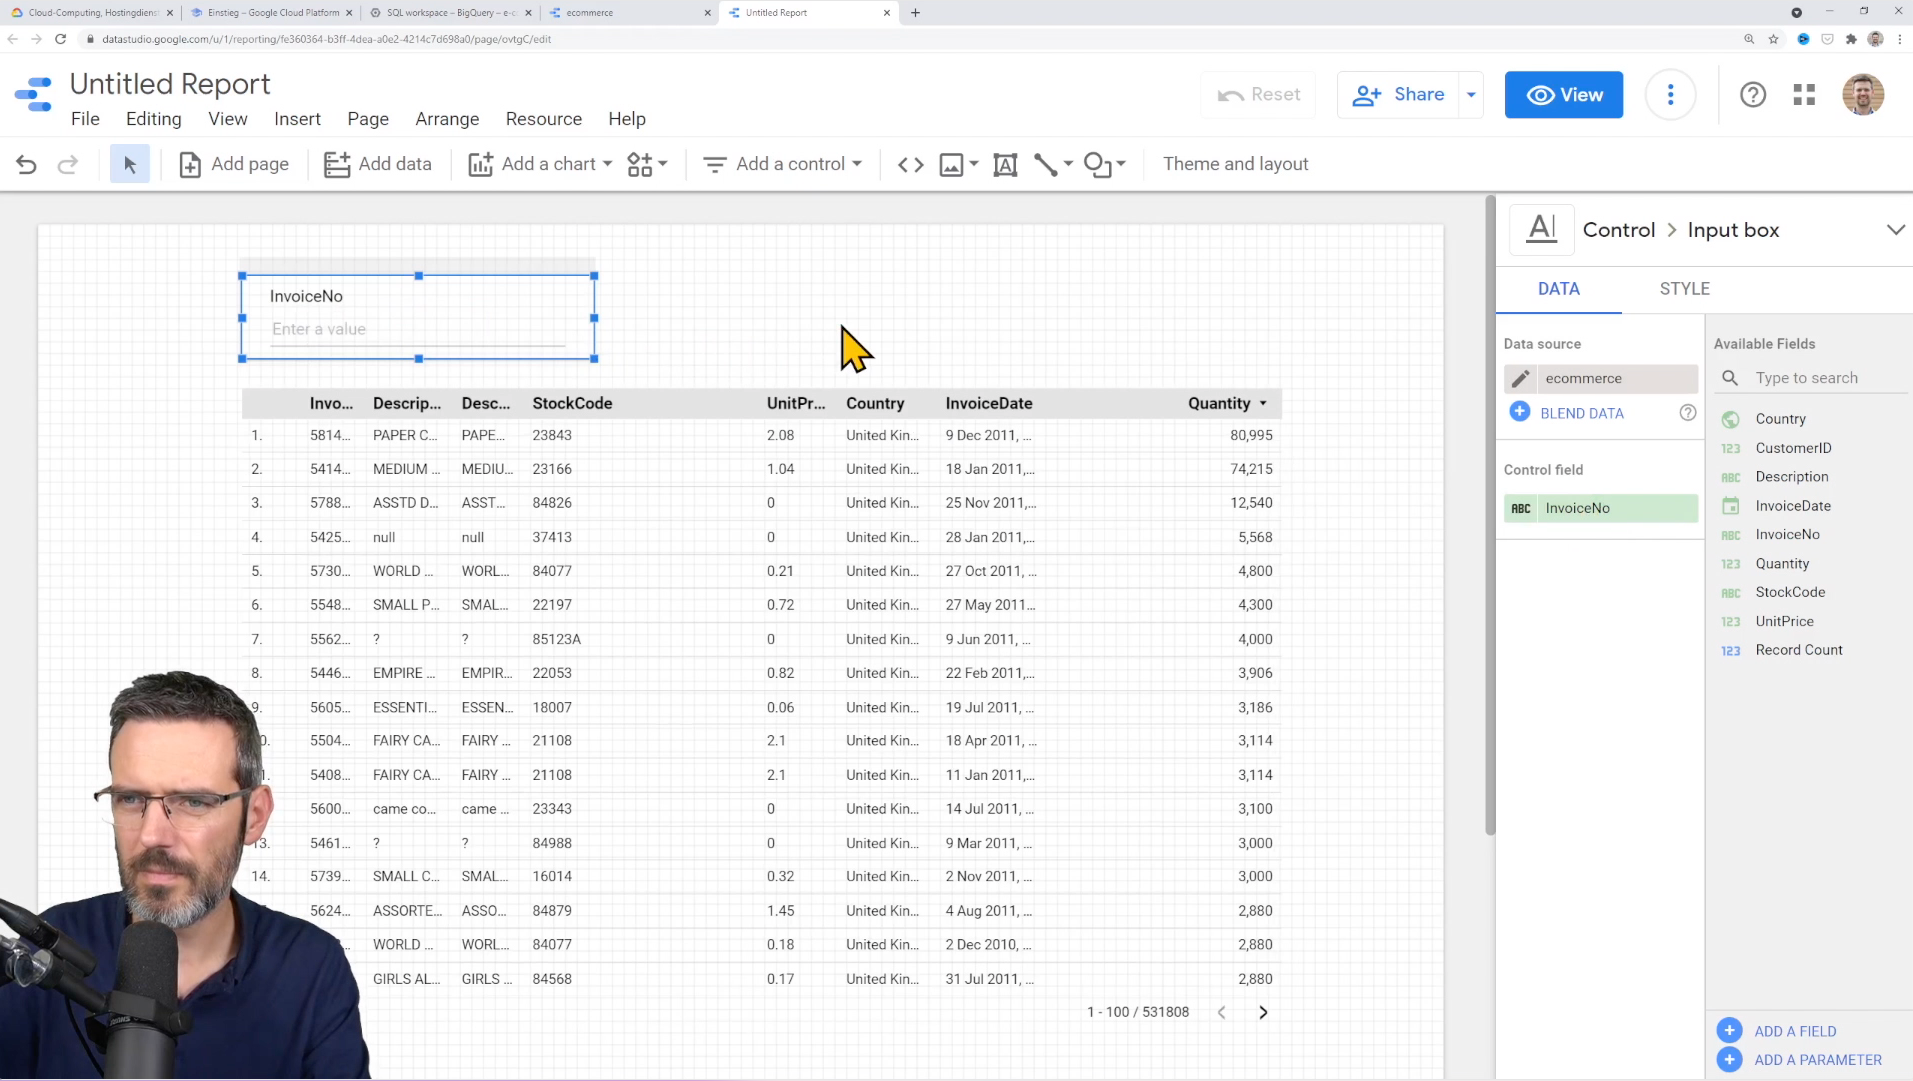Select the Record Count available field
Viewport: 1913px width, 1081px height.
[1798, 650]
